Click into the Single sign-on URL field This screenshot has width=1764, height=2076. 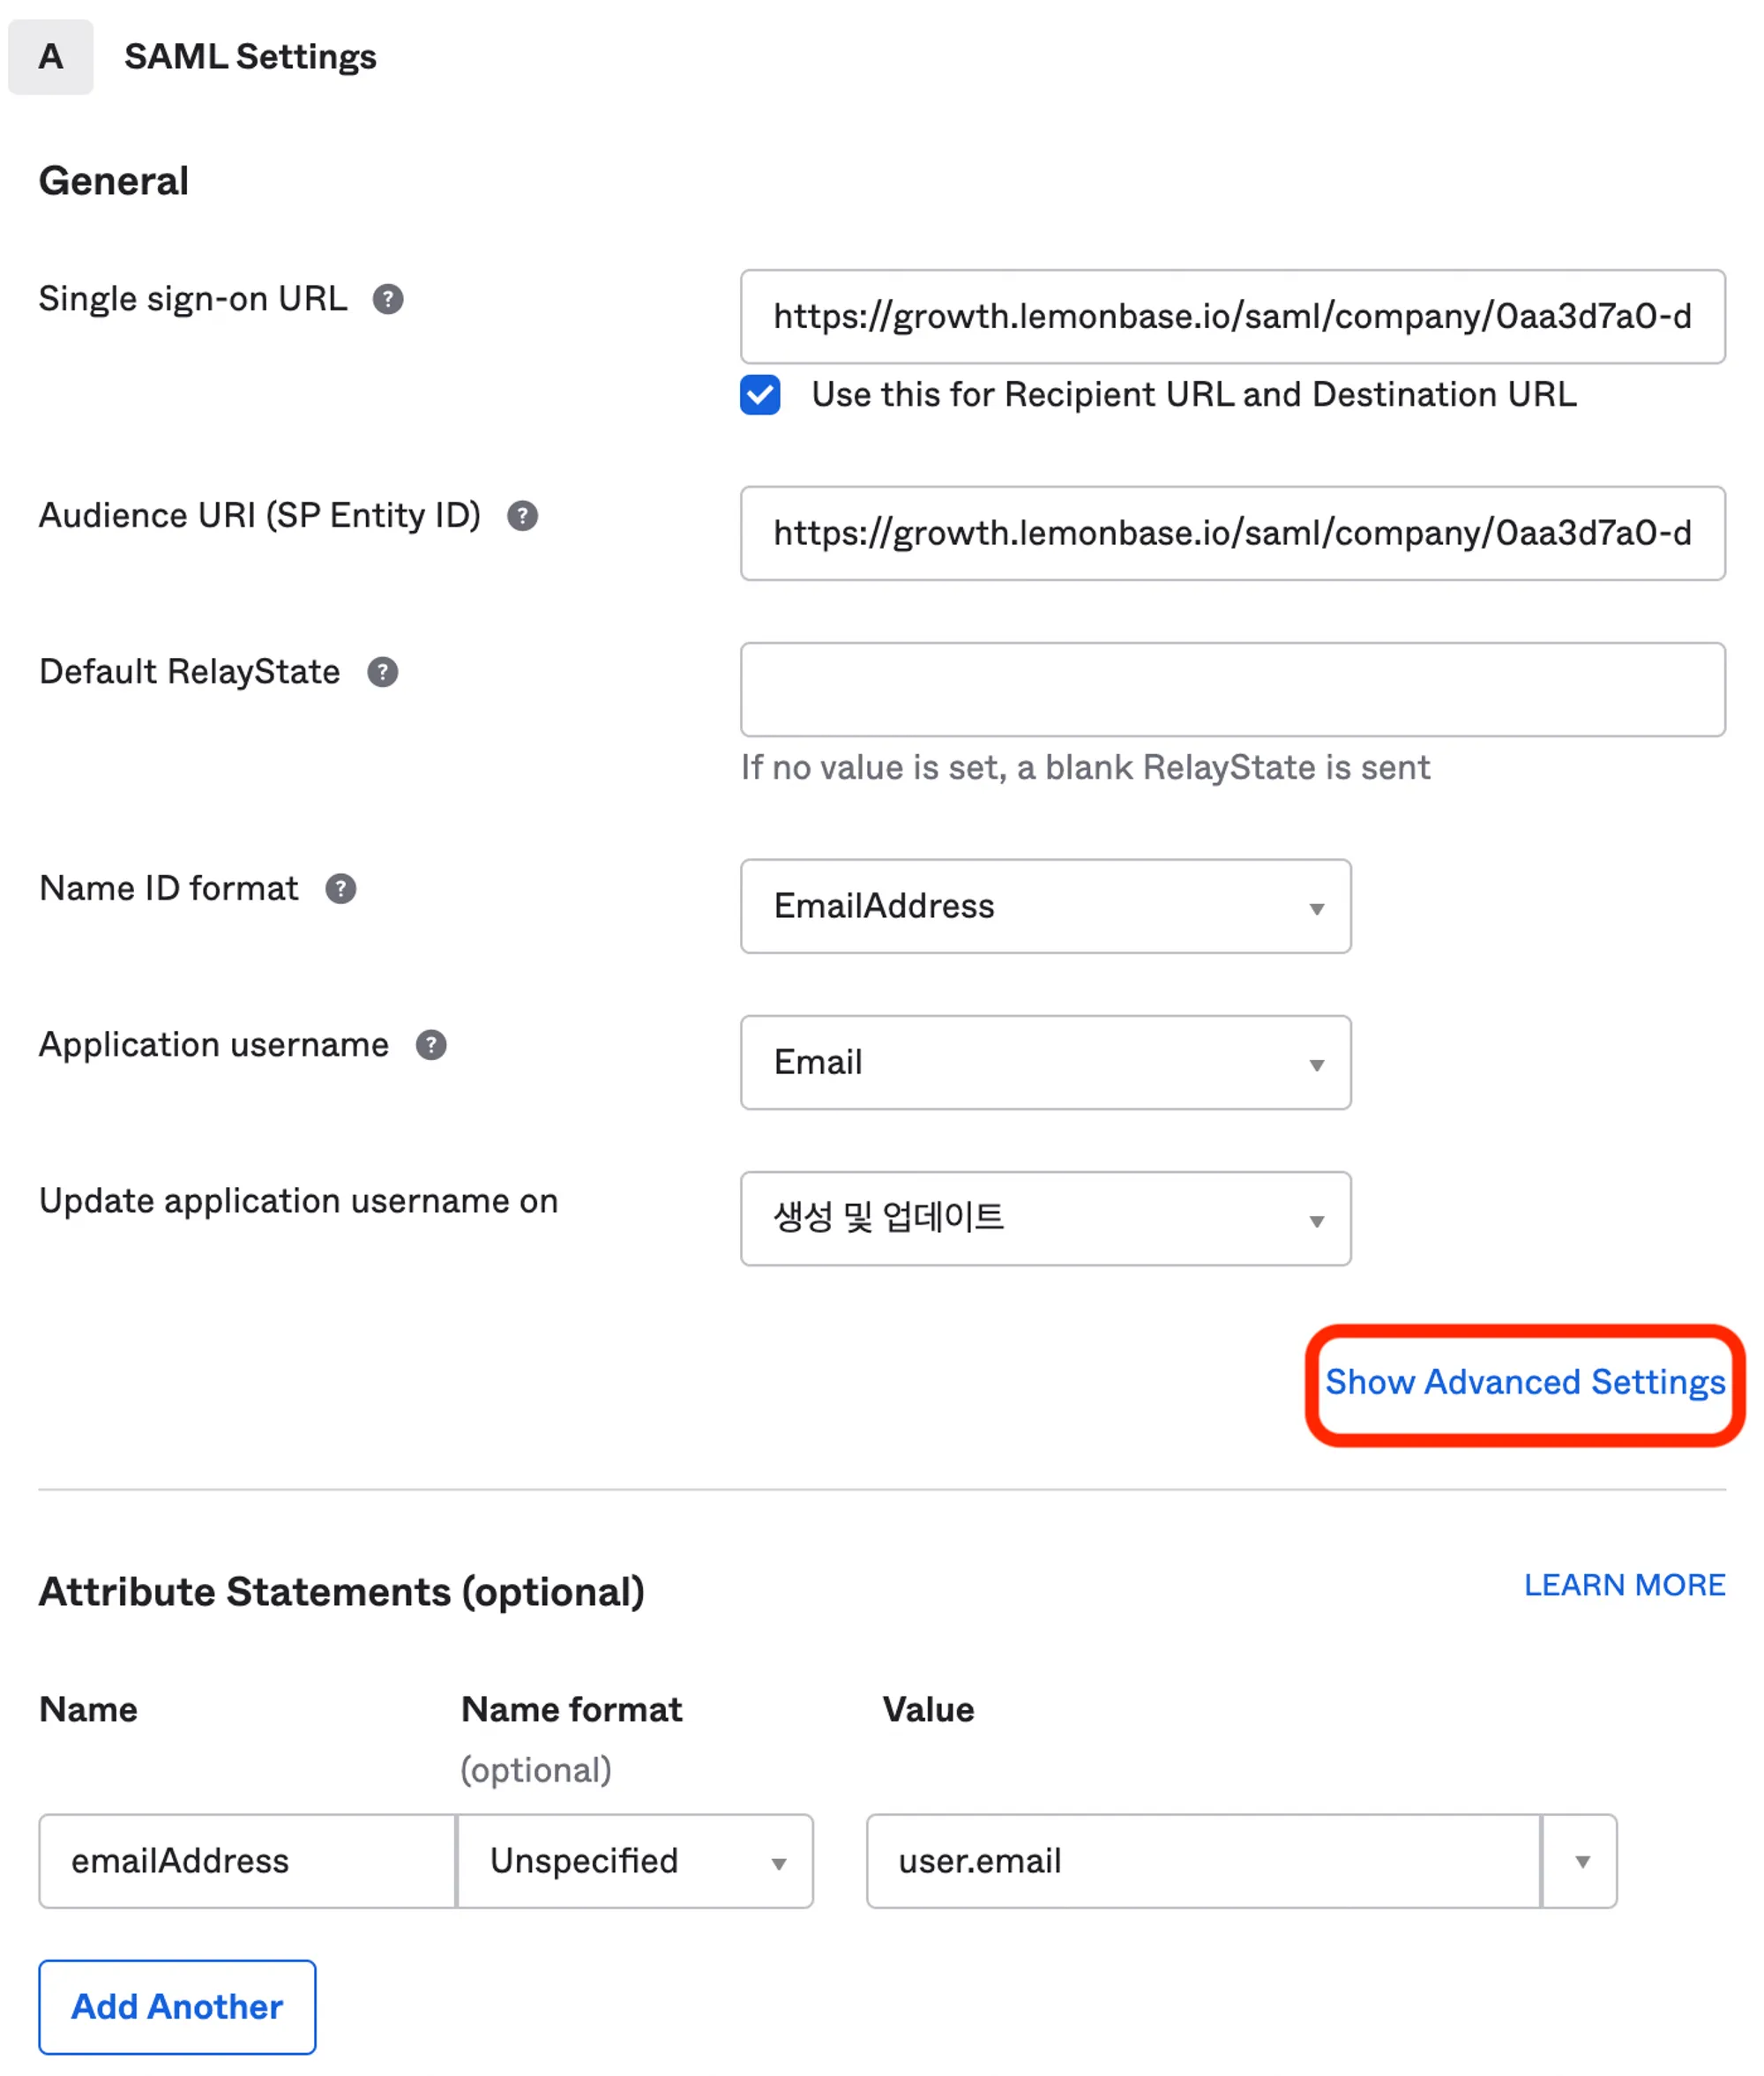1232,317
